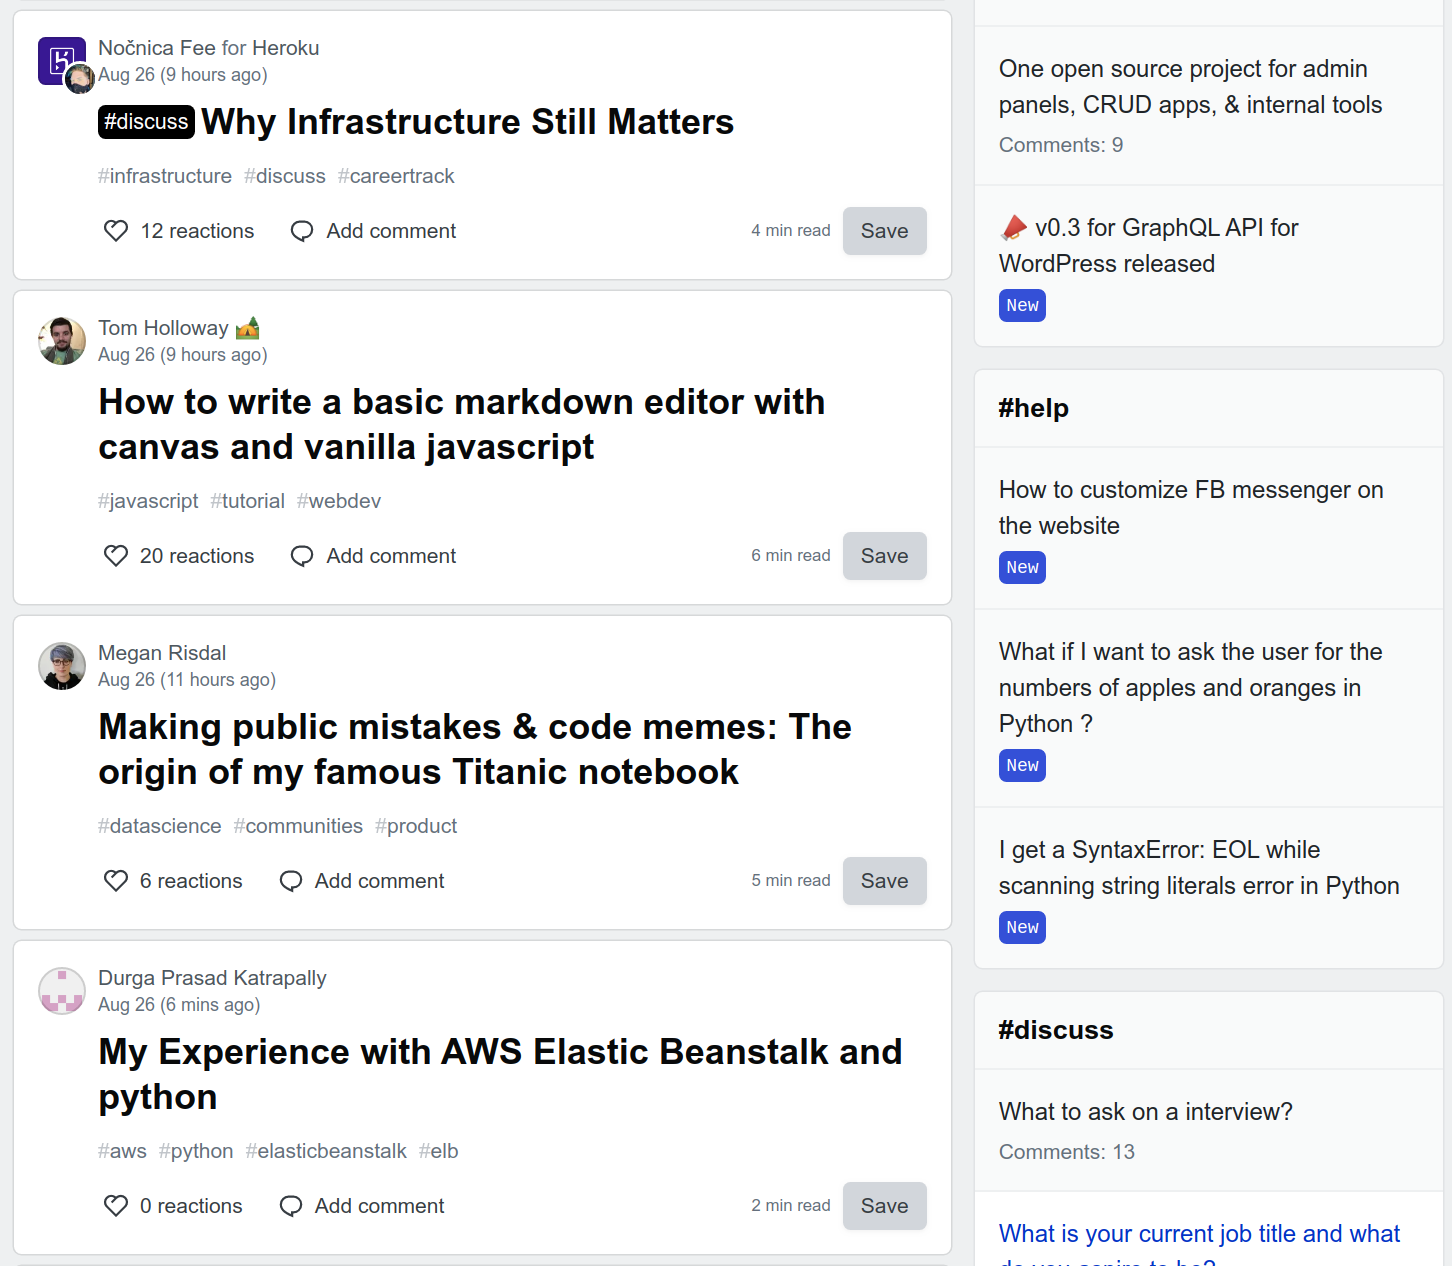Open Megan Risdal's avatar
The image size is (1452, 1266).
62,666
